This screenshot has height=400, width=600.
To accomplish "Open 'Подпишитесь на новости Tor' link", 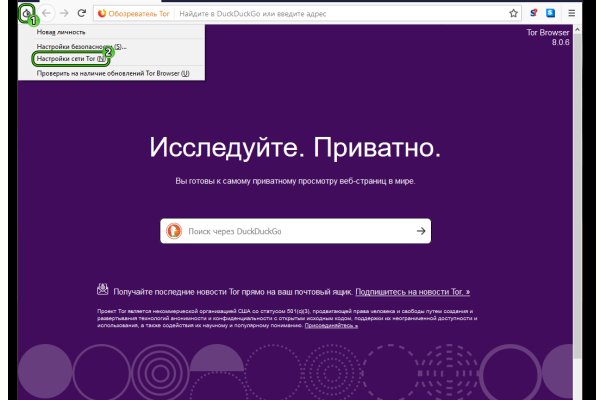I will [412, 291].
